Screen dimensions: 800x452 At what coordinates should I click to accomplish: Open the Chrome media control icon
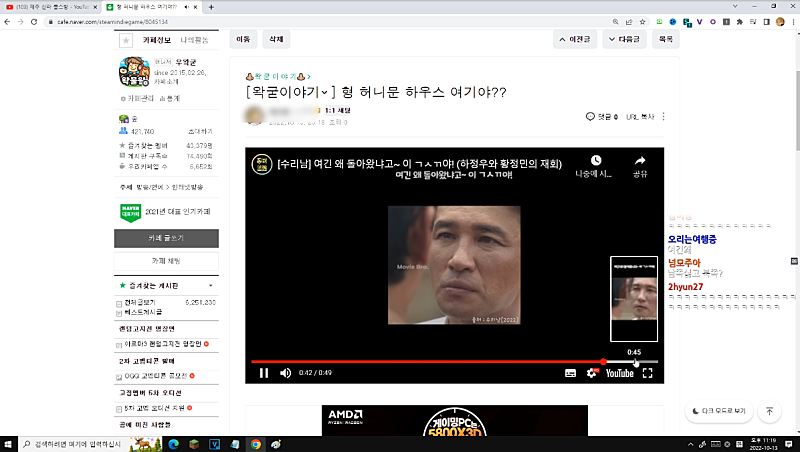(753, 22)
